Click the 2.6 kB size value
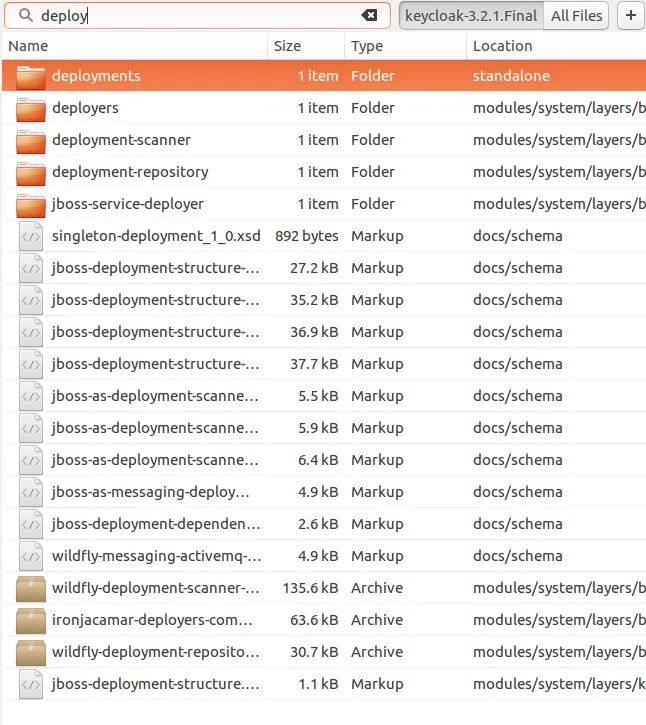This screenshot has height=725, width=646. click(x=318, y=524)
